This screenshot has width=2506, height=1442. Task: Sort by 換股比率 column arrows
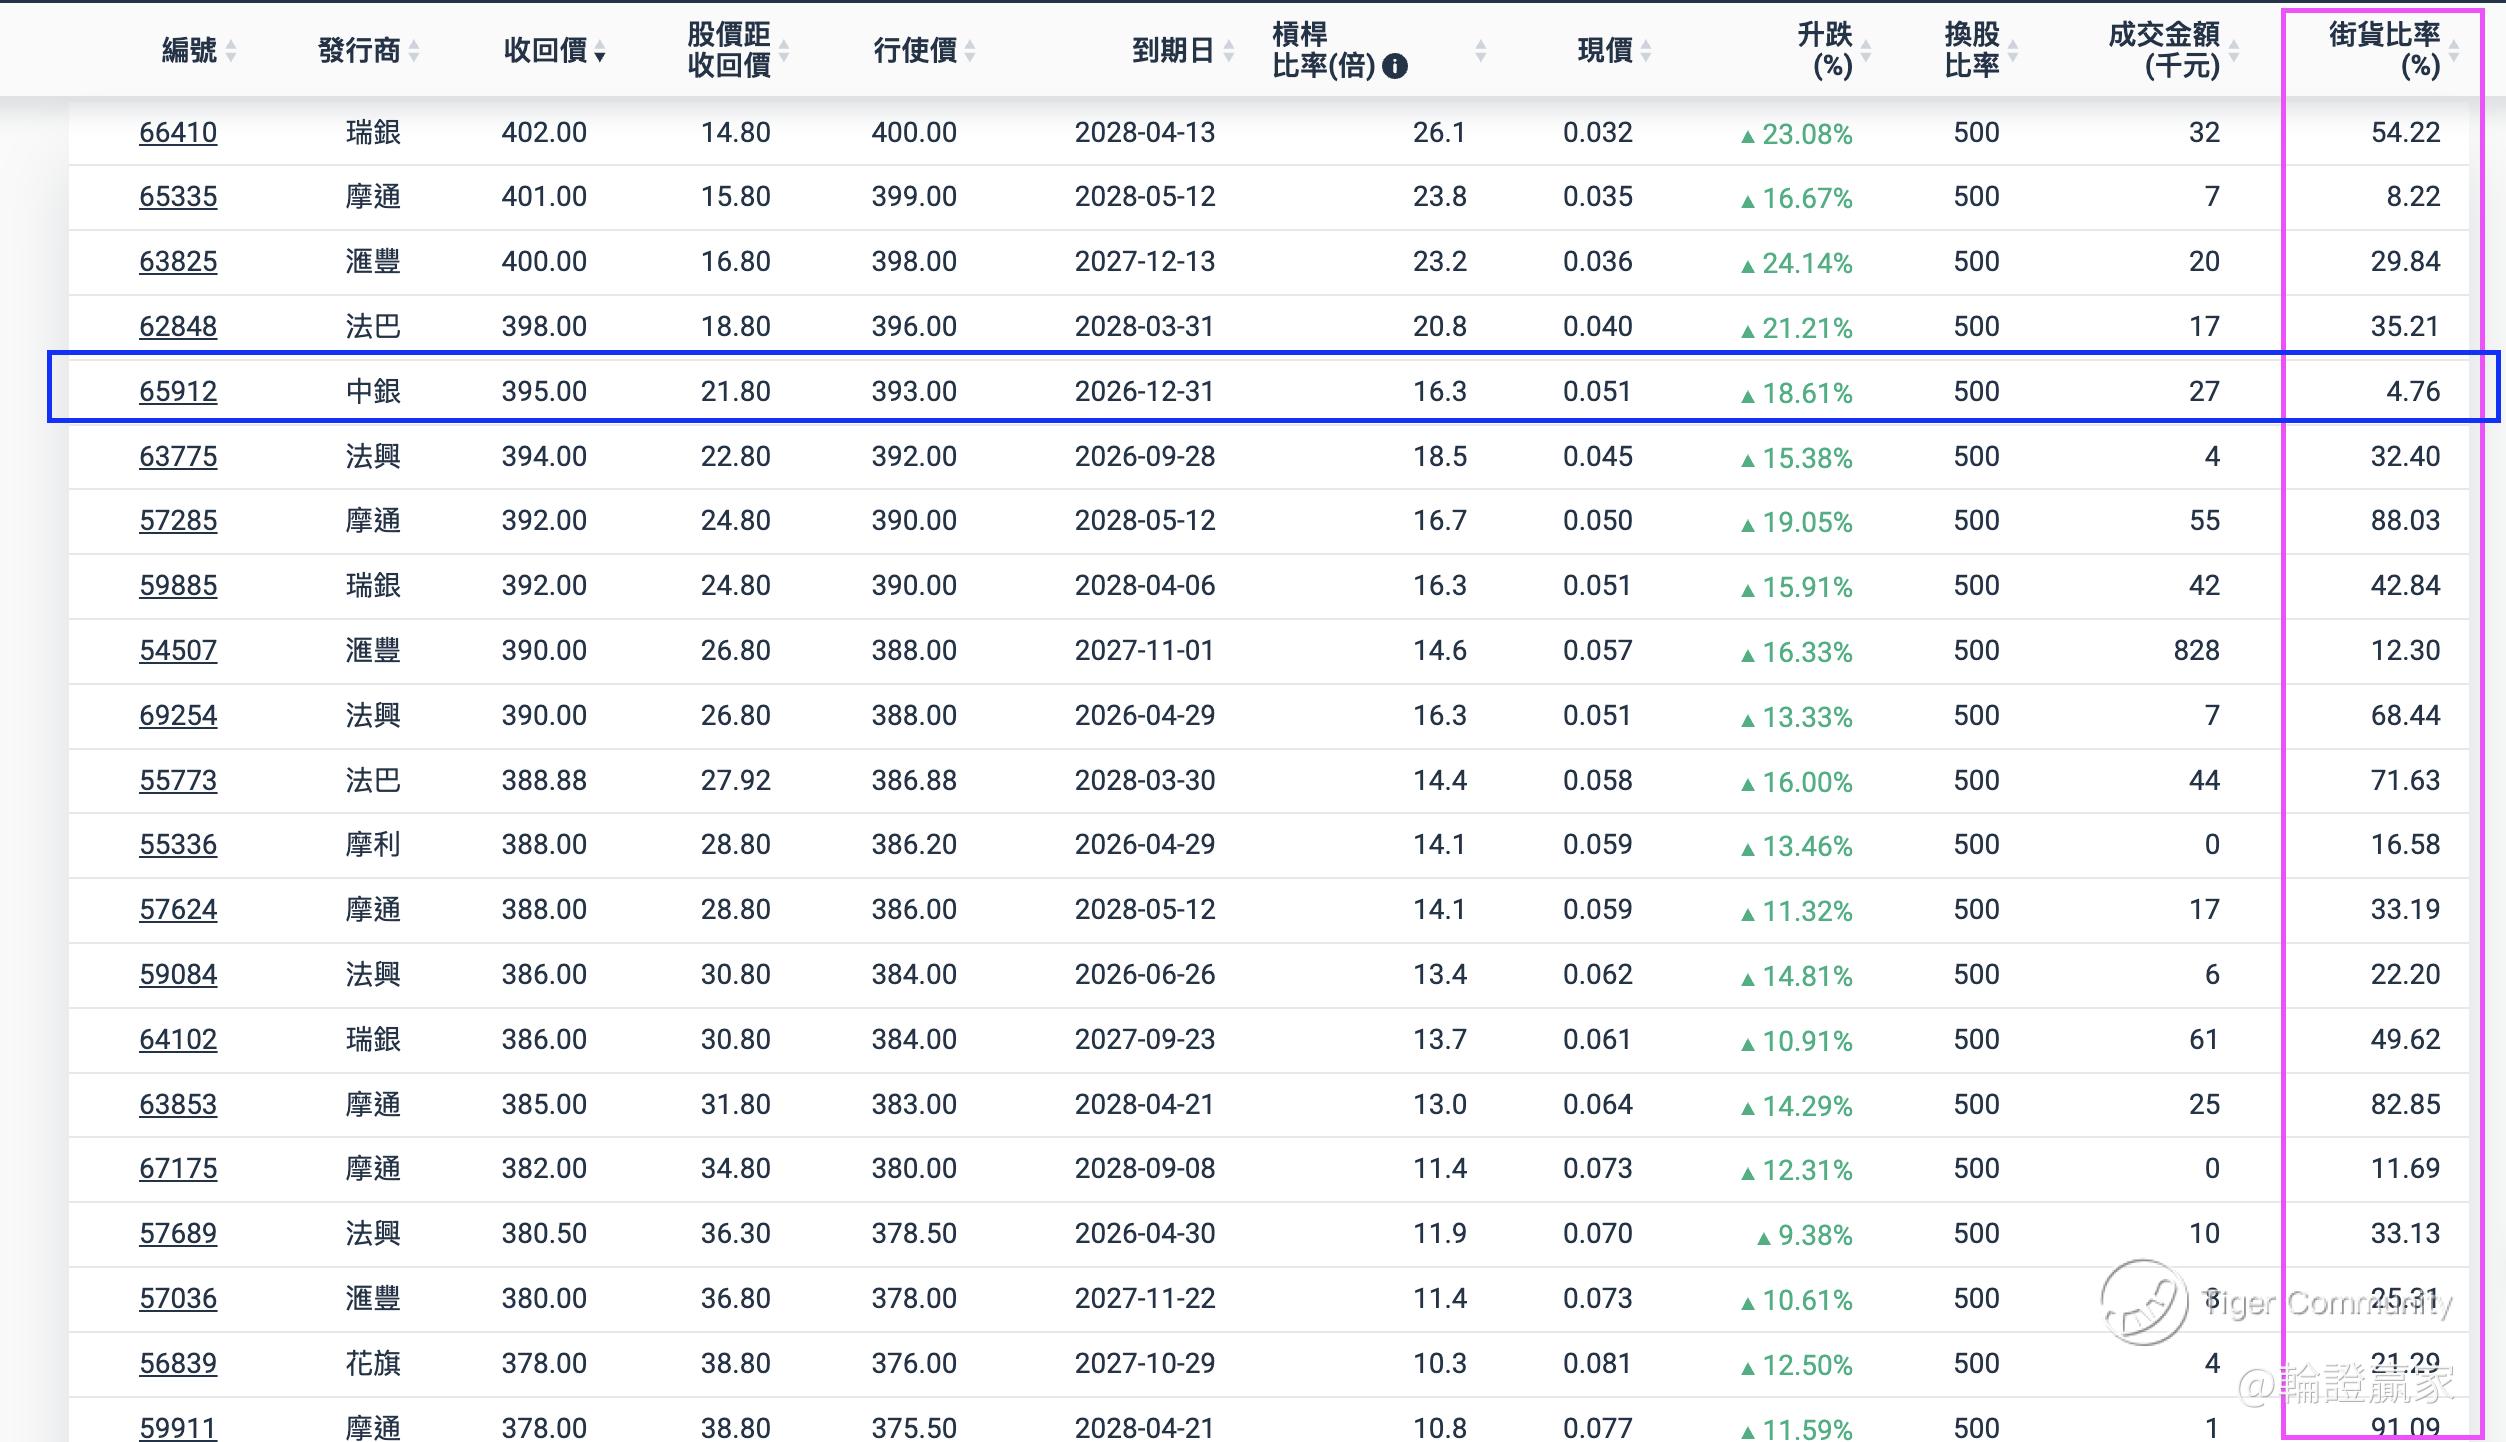click(x=2013, y=50)
